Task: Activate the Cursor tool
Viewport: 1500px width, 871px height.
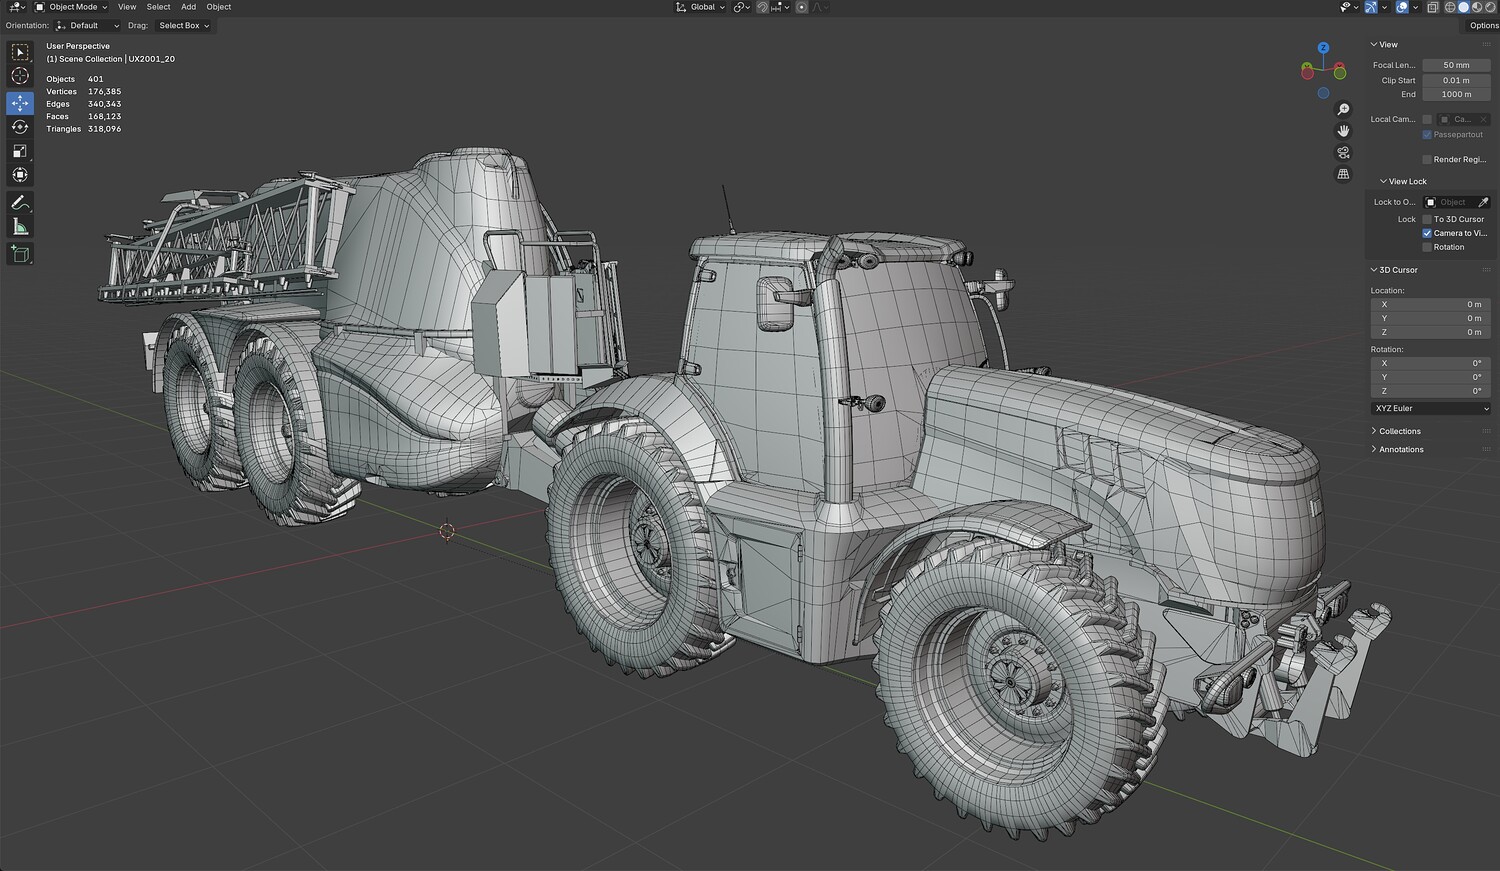Action: [20, 77]
